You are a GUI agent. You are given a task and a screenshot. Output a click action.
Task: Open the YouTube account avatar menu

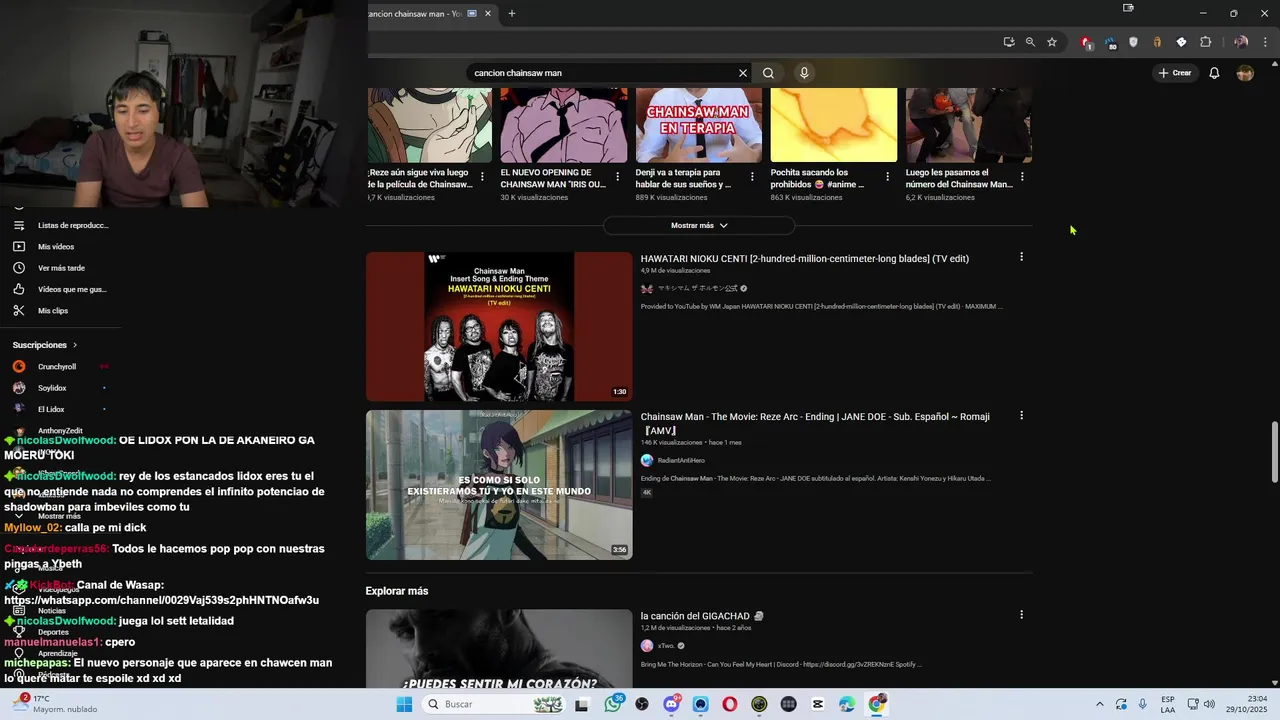[x=1245, y=73]
